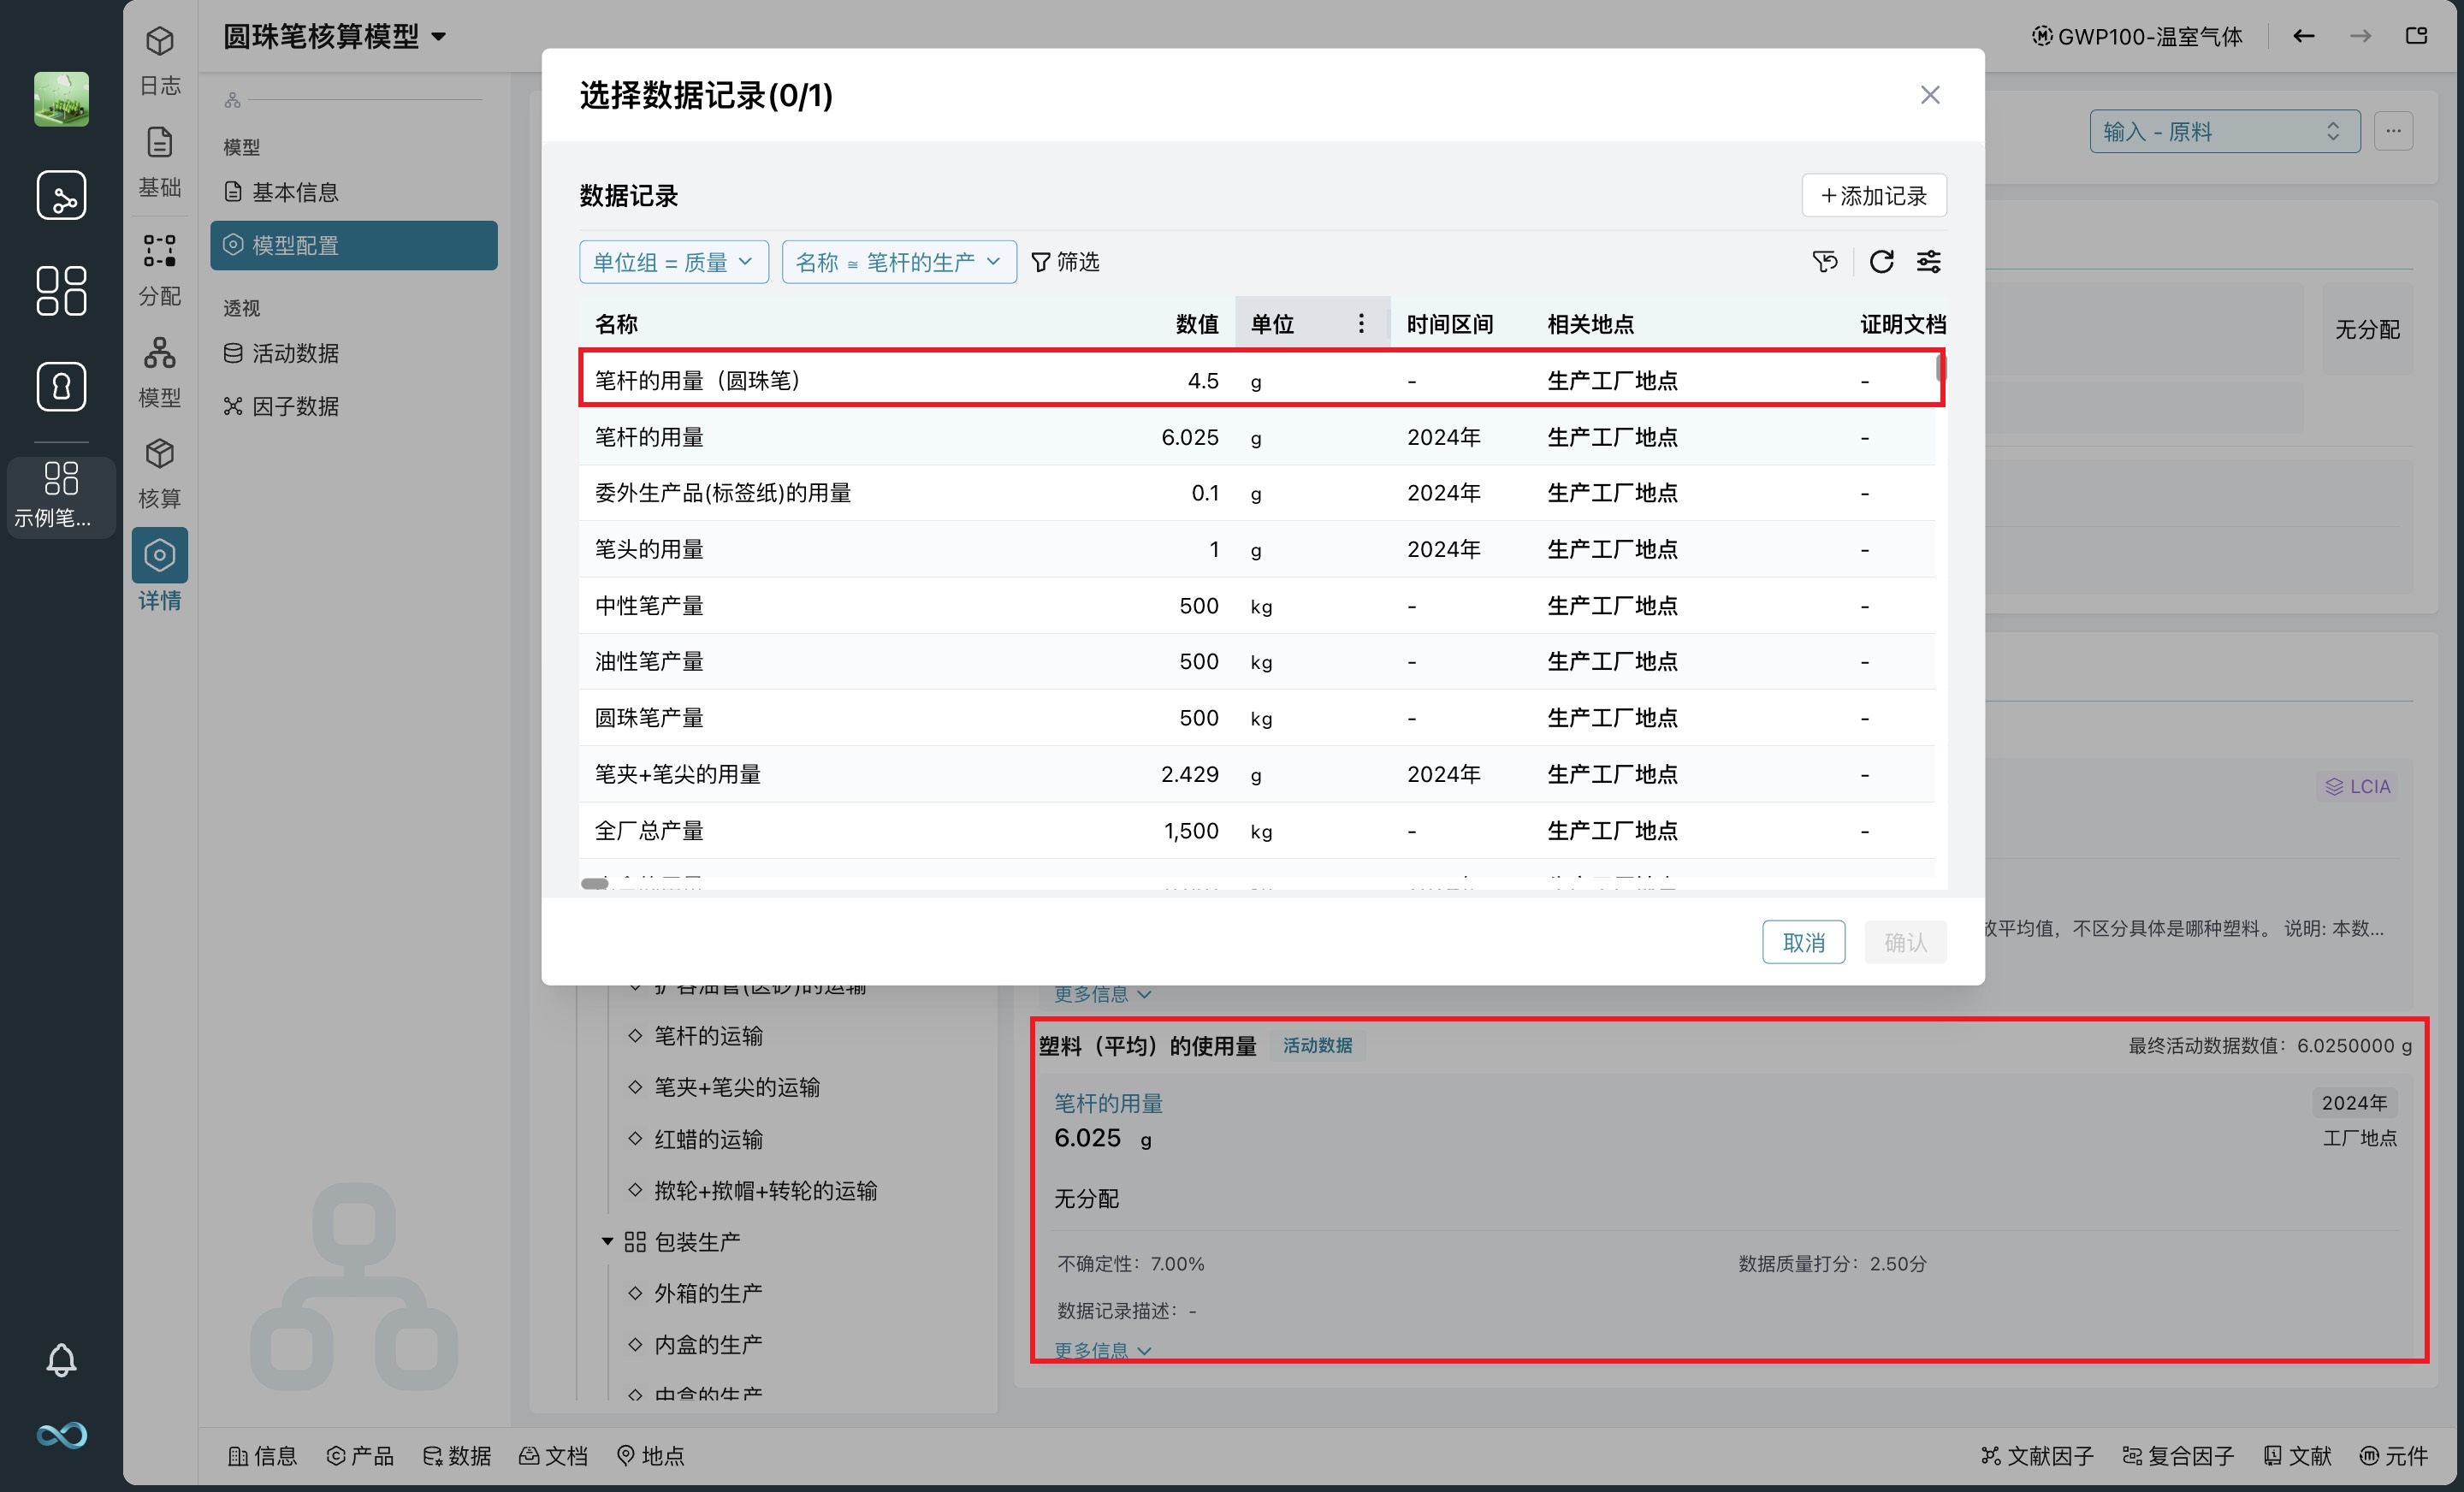The image size is (2464, 1492).
Task: Click the 单位 column three-dot menu
Action: (x=1361, y=323)
